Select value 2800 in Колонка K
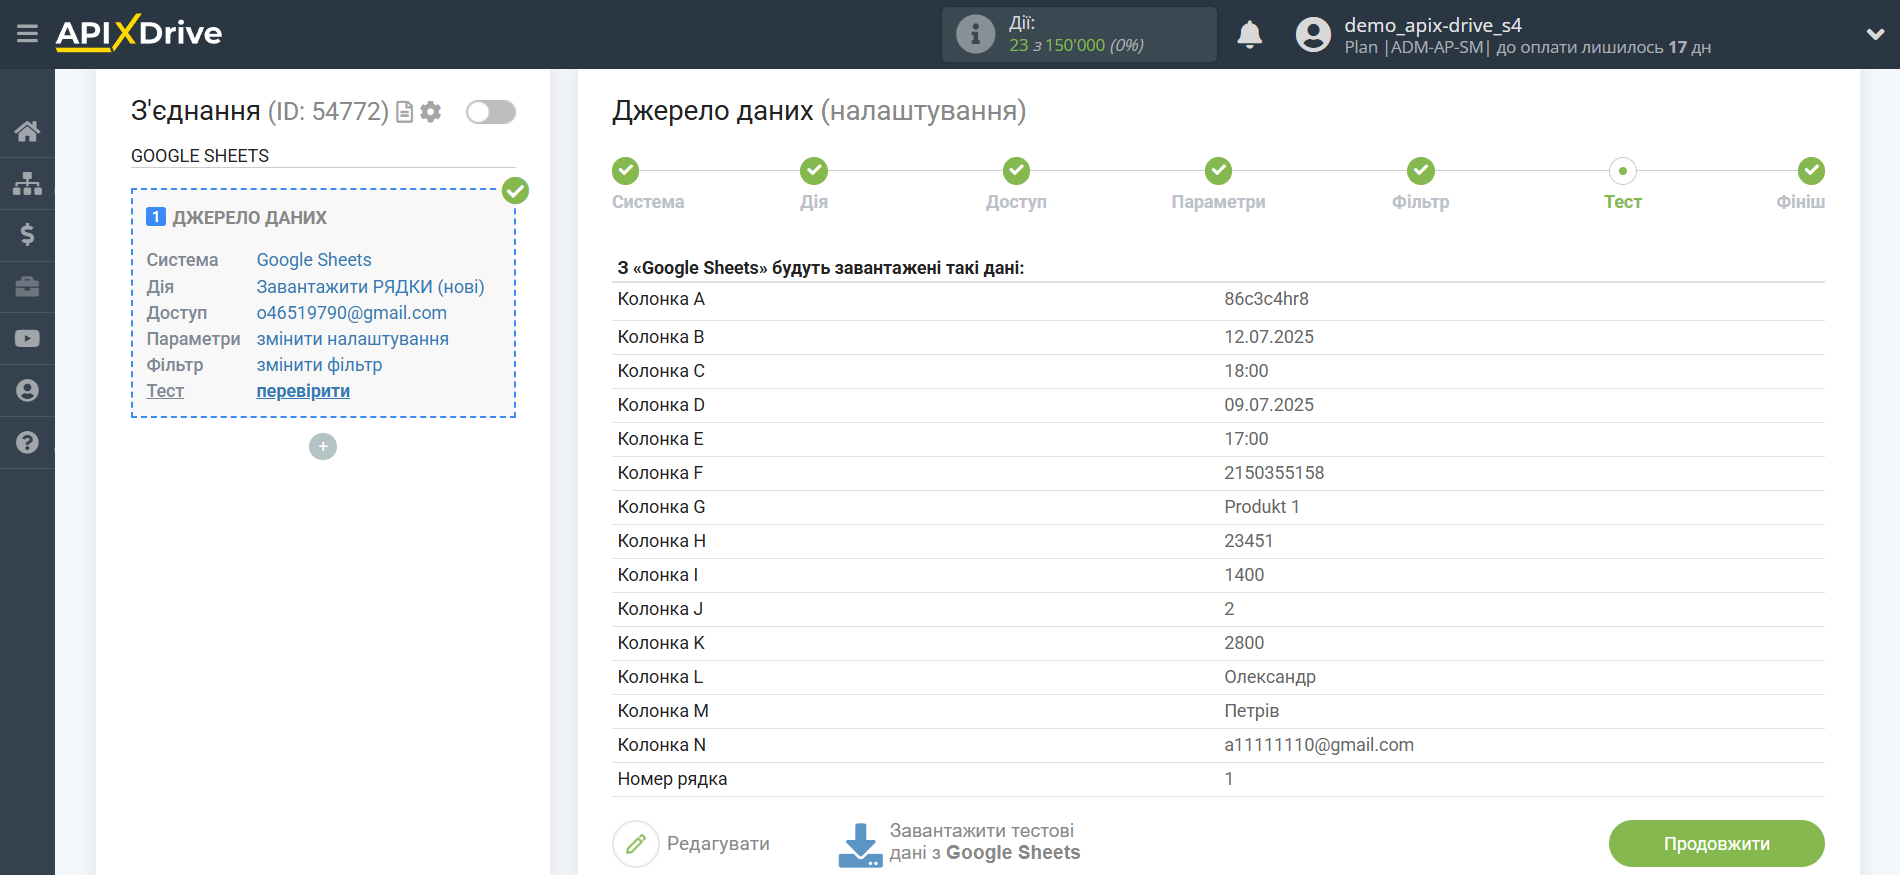Viewport: 1900px width, 875px height. 1244,643
